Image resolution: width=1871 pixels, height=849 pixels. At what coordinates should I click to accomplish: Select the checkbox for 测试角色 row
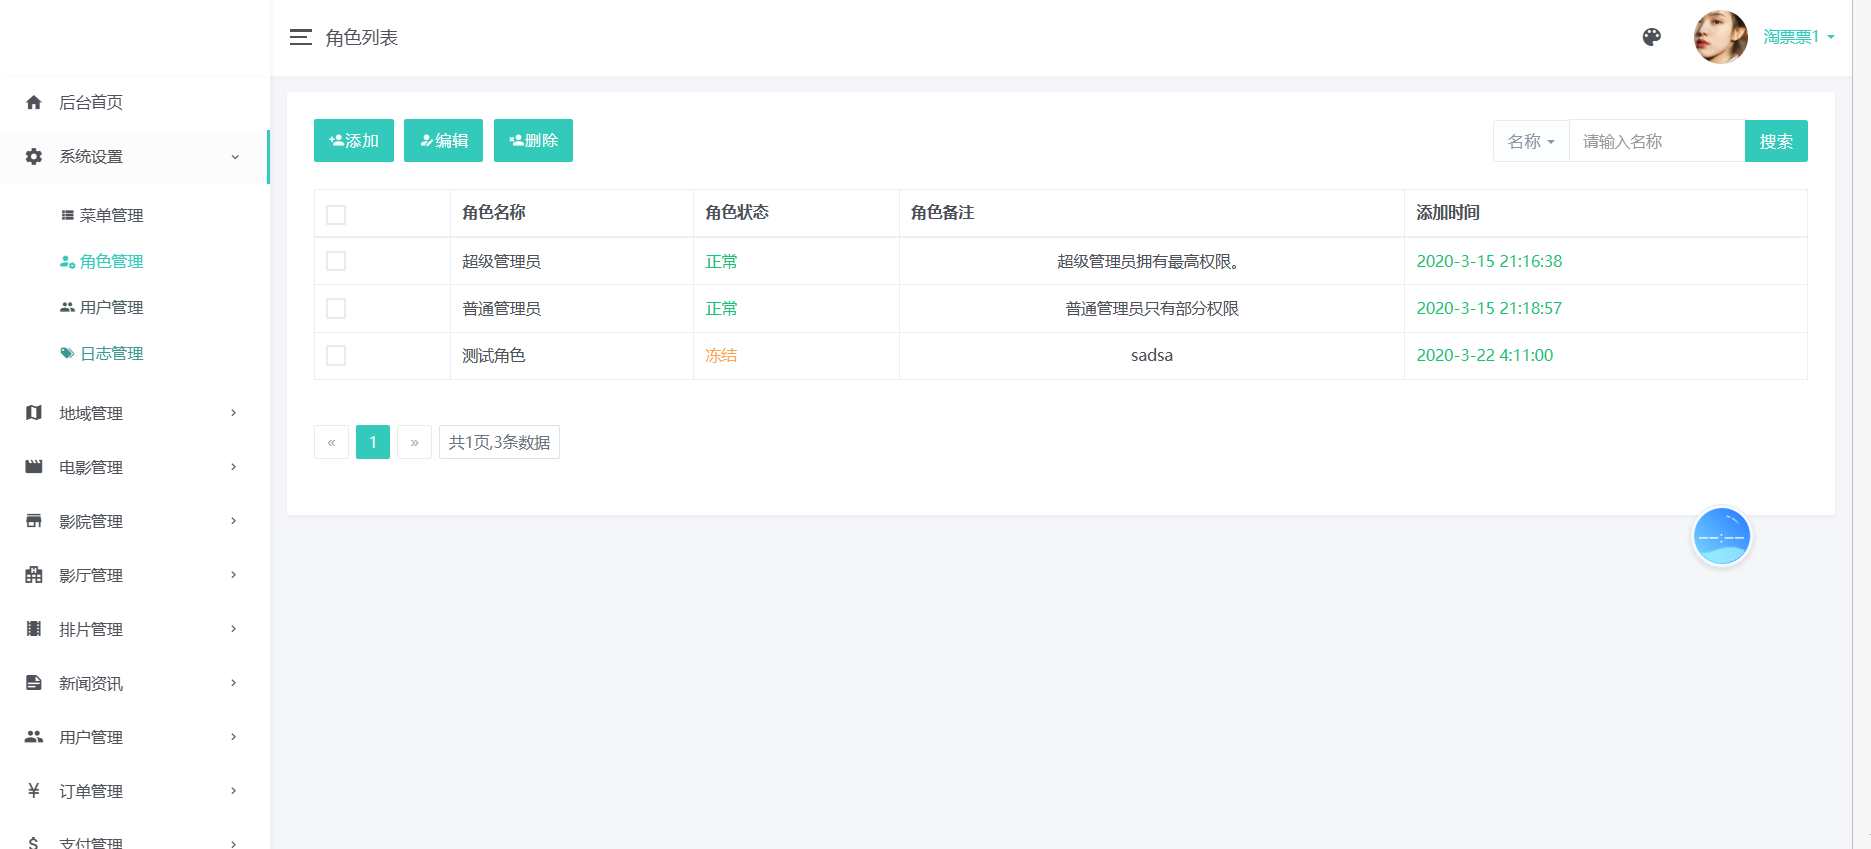pos(336,356)
